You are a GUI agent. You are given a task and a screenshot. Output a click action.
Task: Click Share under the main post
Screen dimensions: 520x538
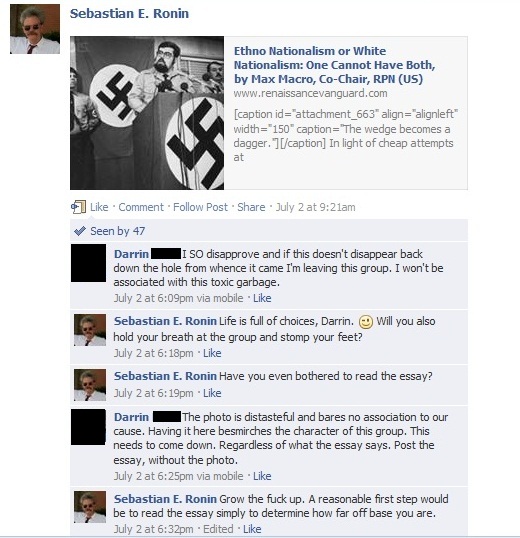(x=251, y=207)
